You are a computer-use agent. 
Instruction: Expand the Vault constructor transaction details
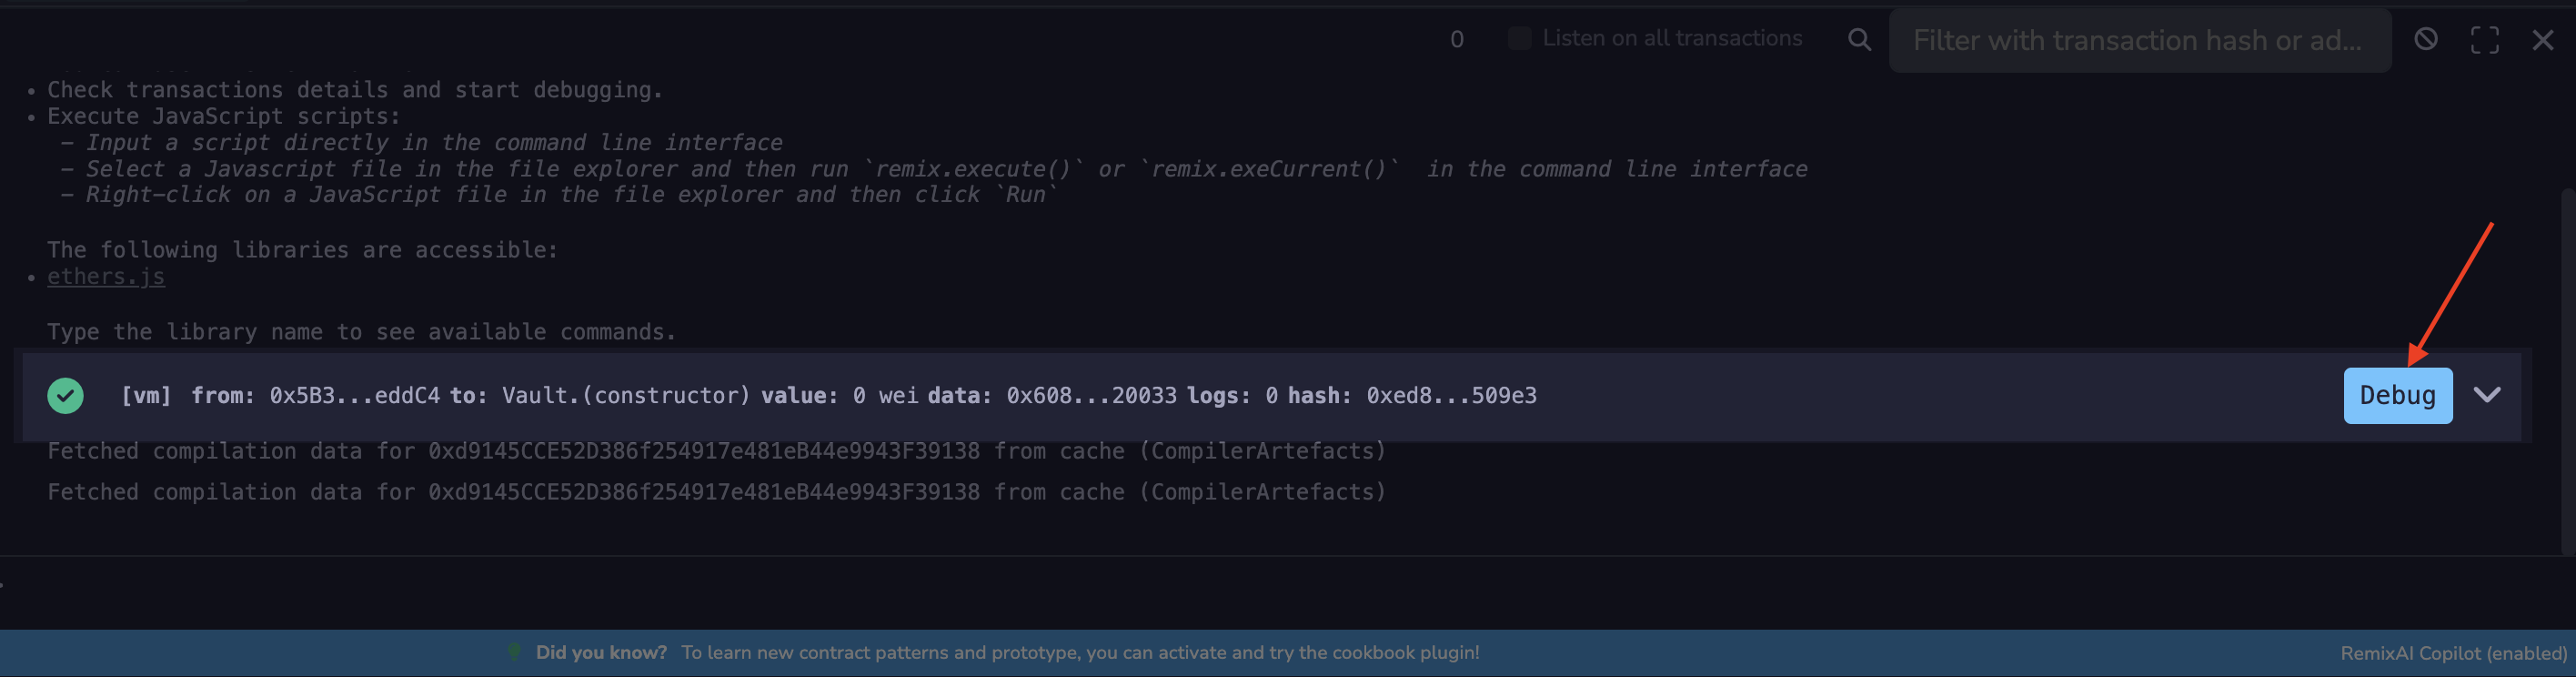[2486, 395]
